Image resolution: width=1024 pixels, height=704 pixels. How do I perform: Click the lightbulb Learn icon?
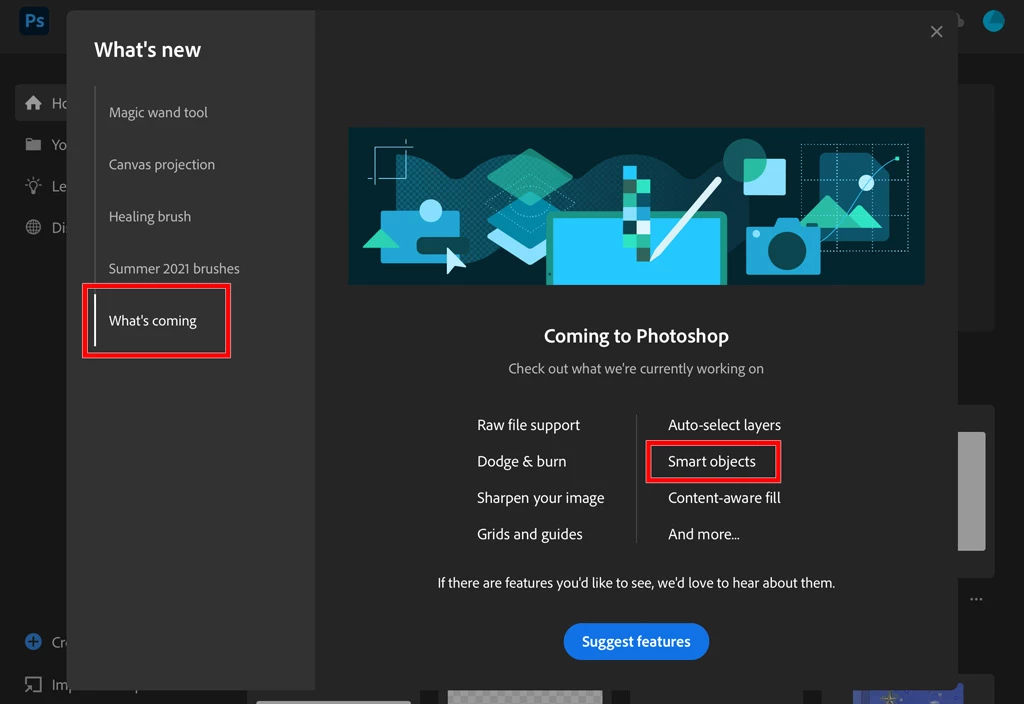pyautogui.click(x=33, y=185)
